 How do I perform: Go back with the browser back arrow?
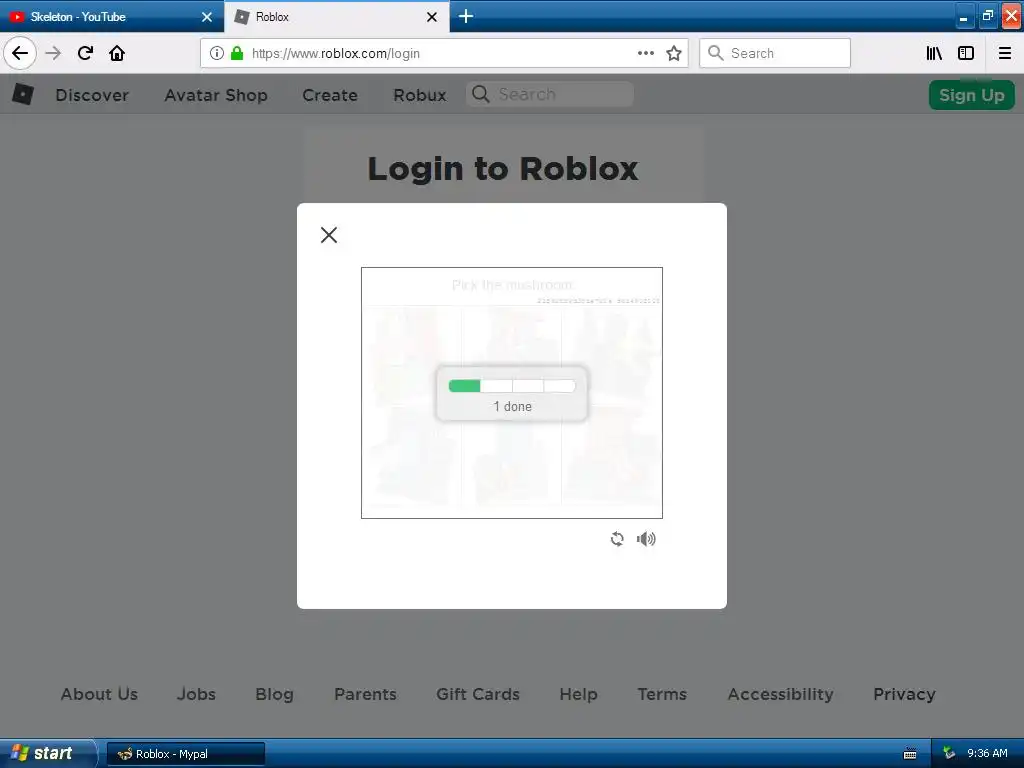click(x=20, y=53)
